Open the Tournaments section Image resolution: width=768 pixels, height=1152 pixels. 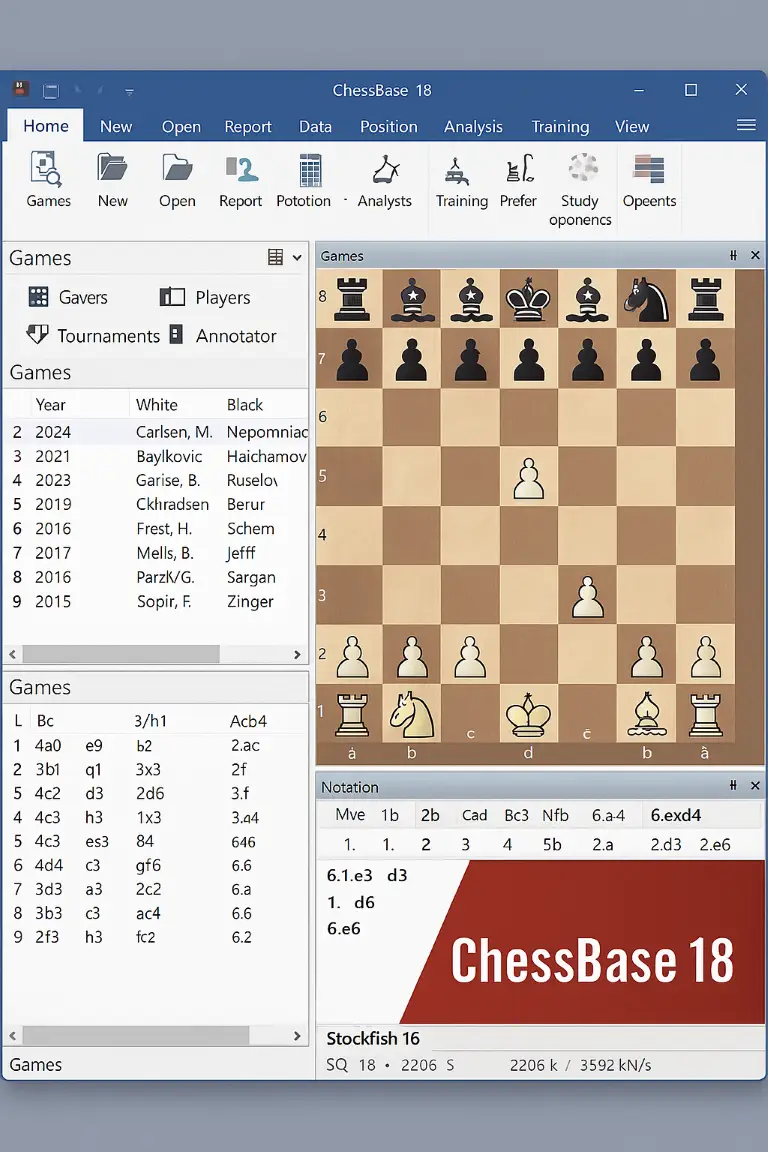[93, 336]
